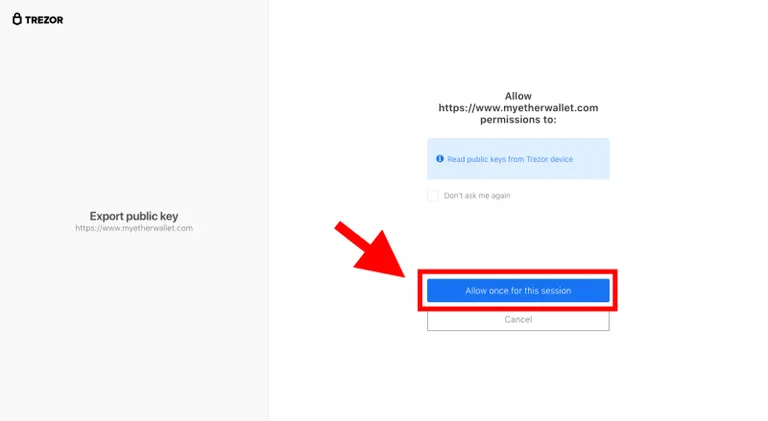Click the word "Allow" atop the dialog
768x421 pixels.
pyautogui.click(x=518, y=96)
